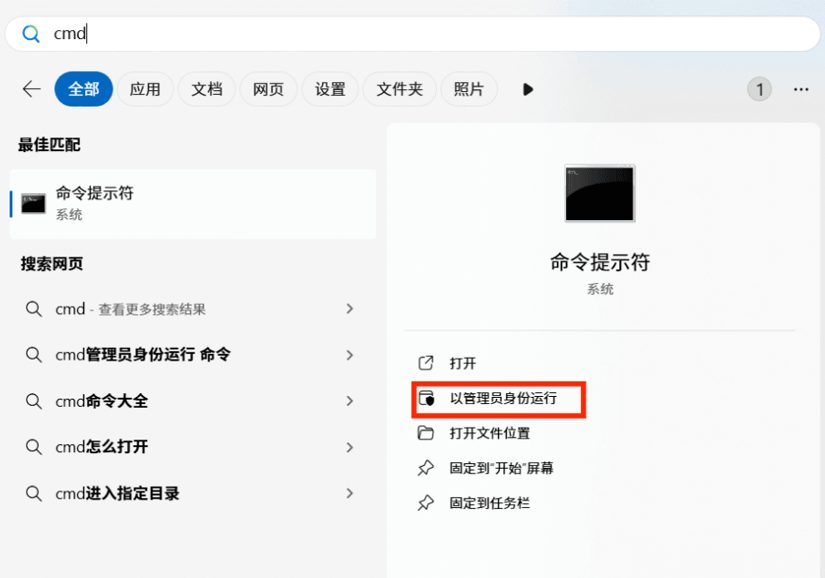The width and height of the screenshot is (825, 578).
Task: Pin to taskbar with 固定到任务栏
Action: [489, 502]
